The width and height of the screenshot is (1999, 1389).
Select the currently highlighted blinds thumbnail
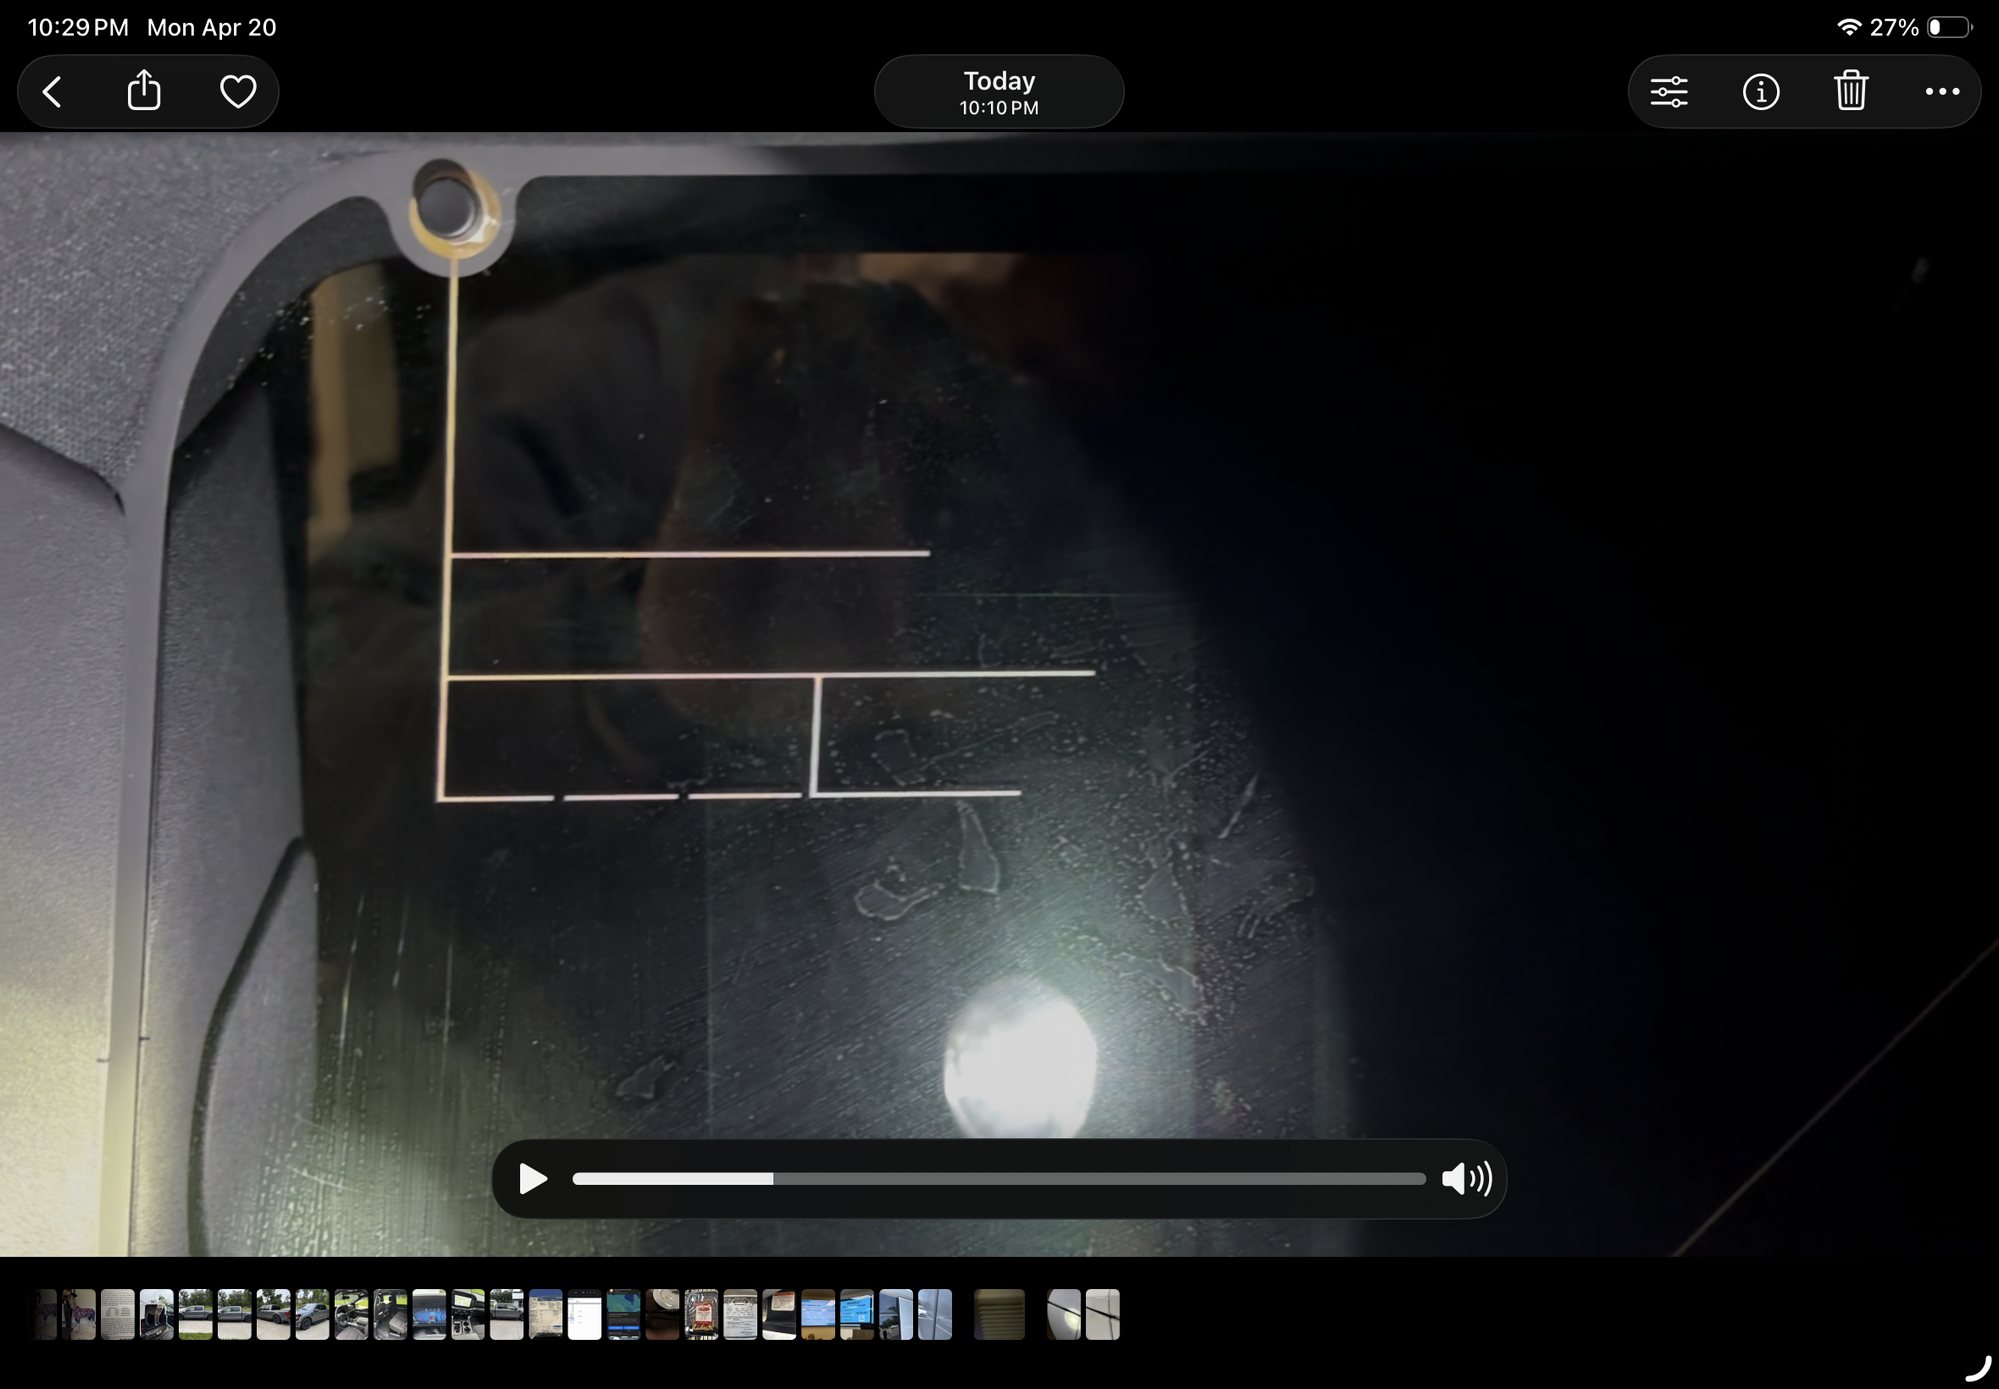(x=999, y=1314)
